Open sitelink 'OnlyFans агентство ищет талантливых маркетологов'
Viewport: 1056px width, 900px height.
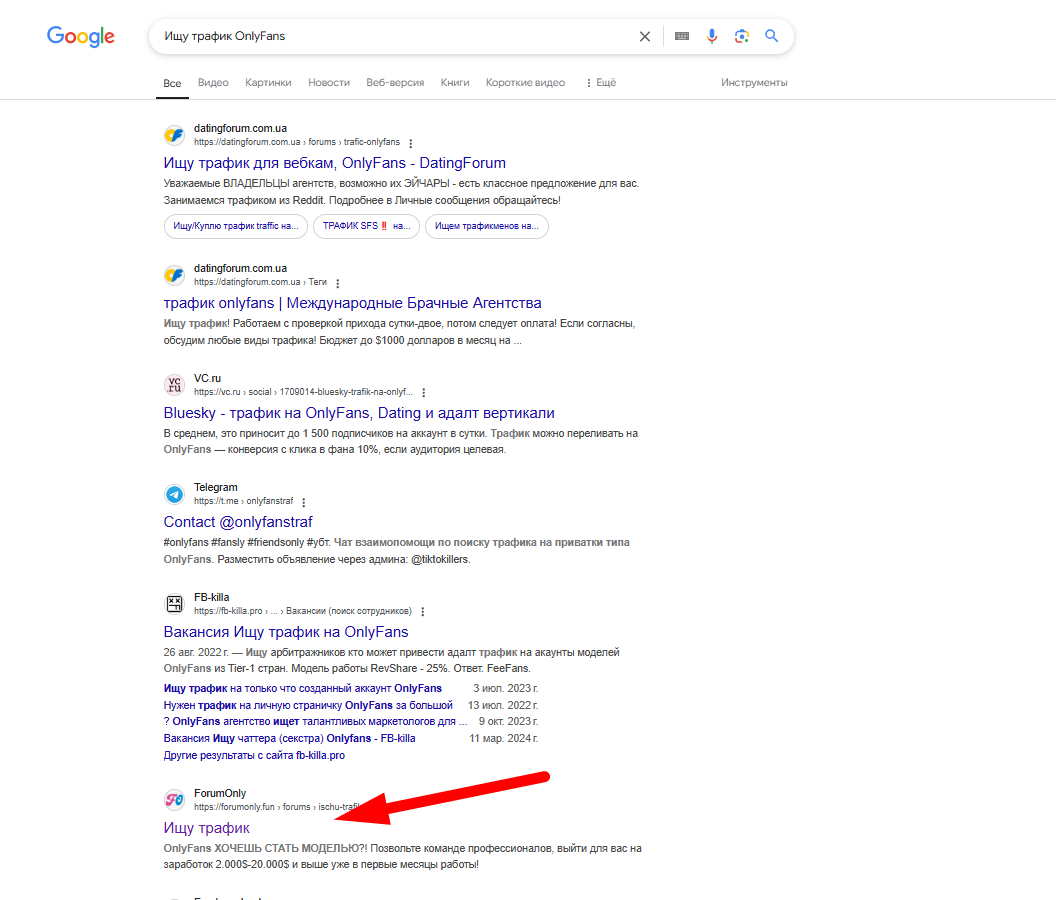pyautogui.click(x=315, y=721)
